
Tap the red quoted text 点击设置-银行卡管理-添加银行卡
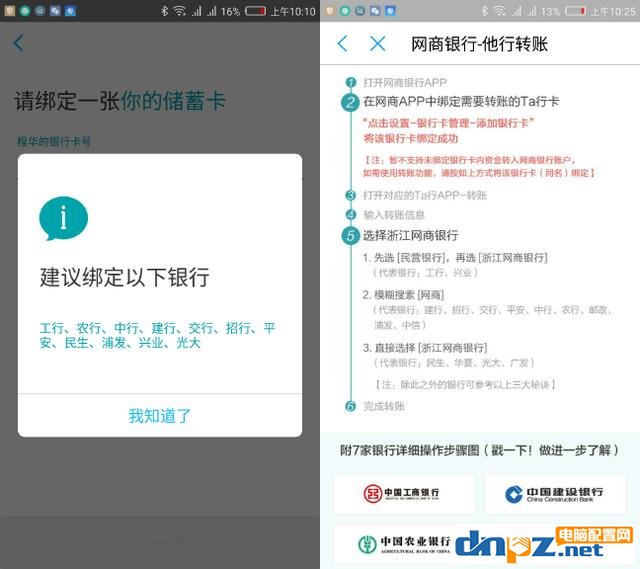pos(449,123)
